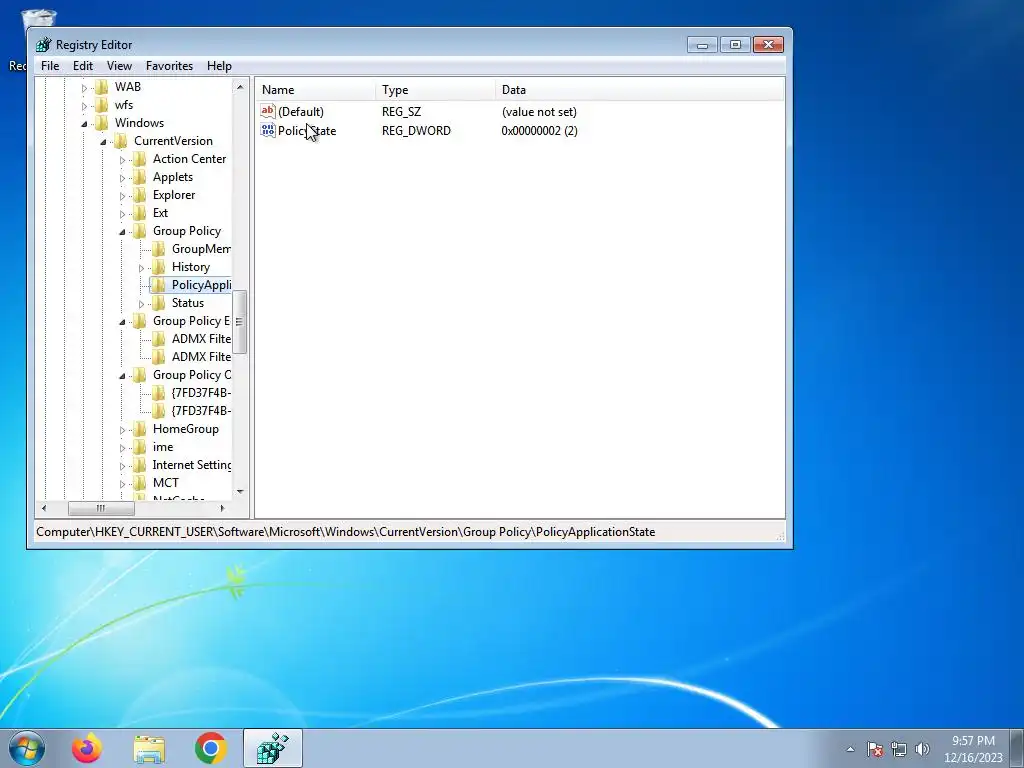Click the tree horizontal scroll right arrow

coord(222,508)
